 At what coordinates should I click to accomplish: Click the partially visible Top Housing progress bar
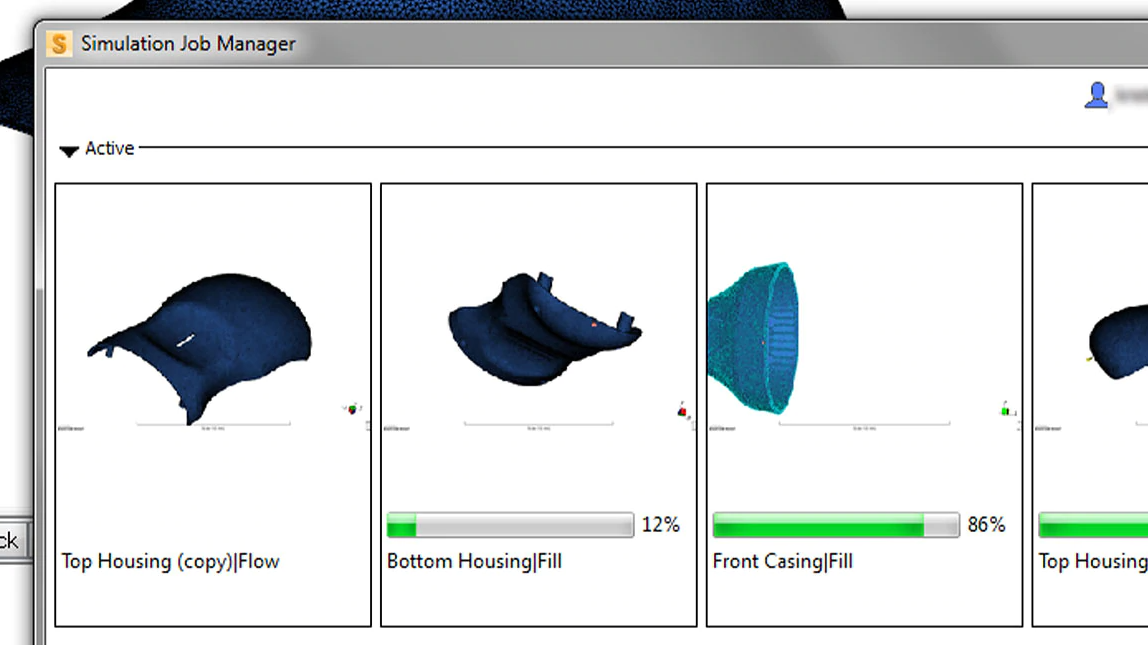point(1093,525)
